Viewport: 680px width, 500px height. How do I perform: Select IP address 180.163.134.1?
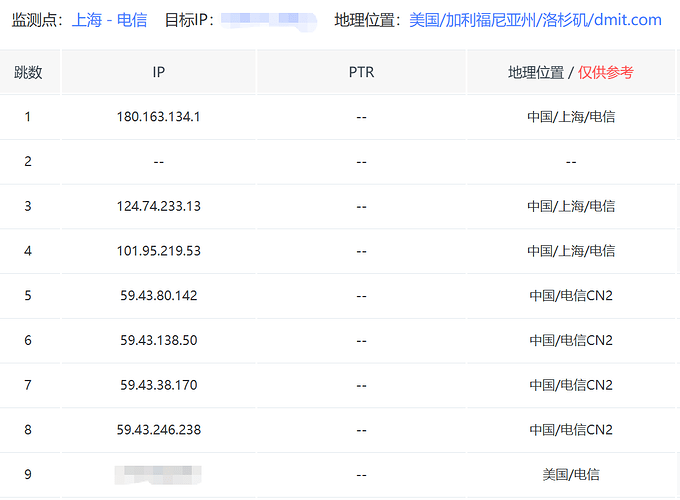click(x=159, y=117)
